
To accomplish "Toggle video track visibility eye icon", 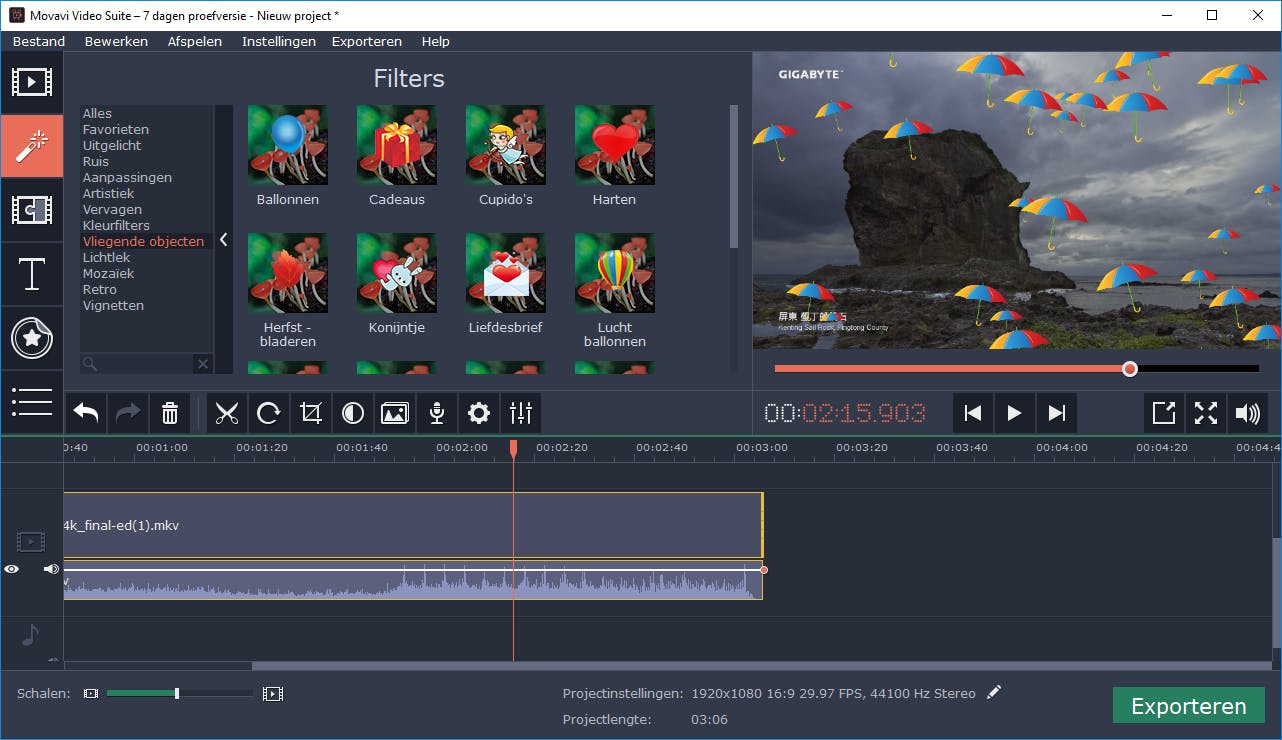I will point(12,569).
